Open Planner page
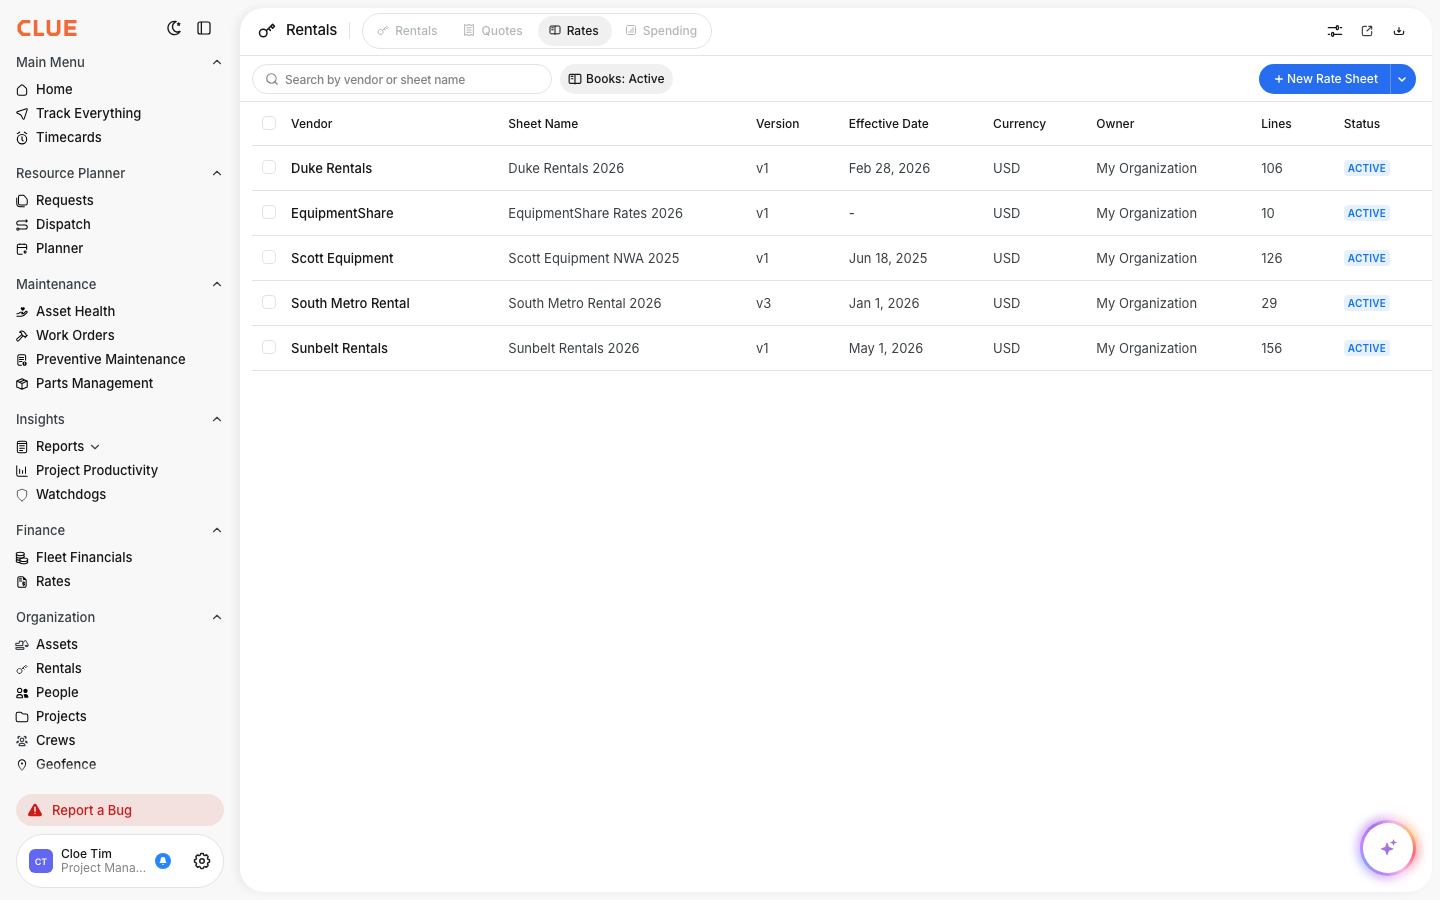The width and height of the screenshot is (1440, 900). pos(59,248)
